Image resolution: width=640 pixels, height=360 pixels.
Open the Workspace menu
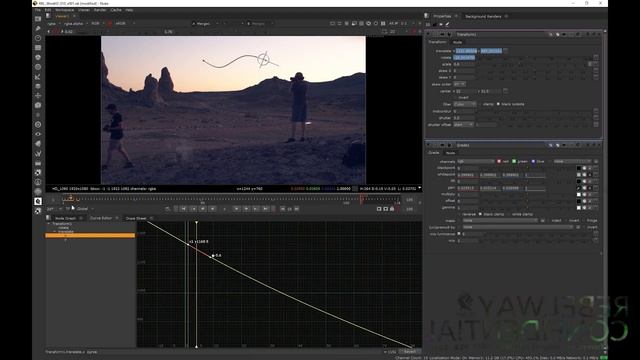64,10
